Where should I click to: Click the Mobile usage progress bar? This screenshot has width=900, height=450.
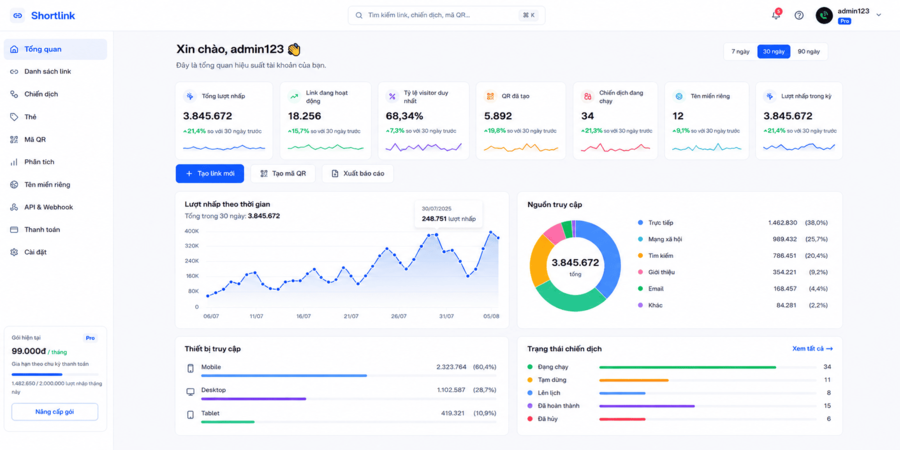(349, 375)
